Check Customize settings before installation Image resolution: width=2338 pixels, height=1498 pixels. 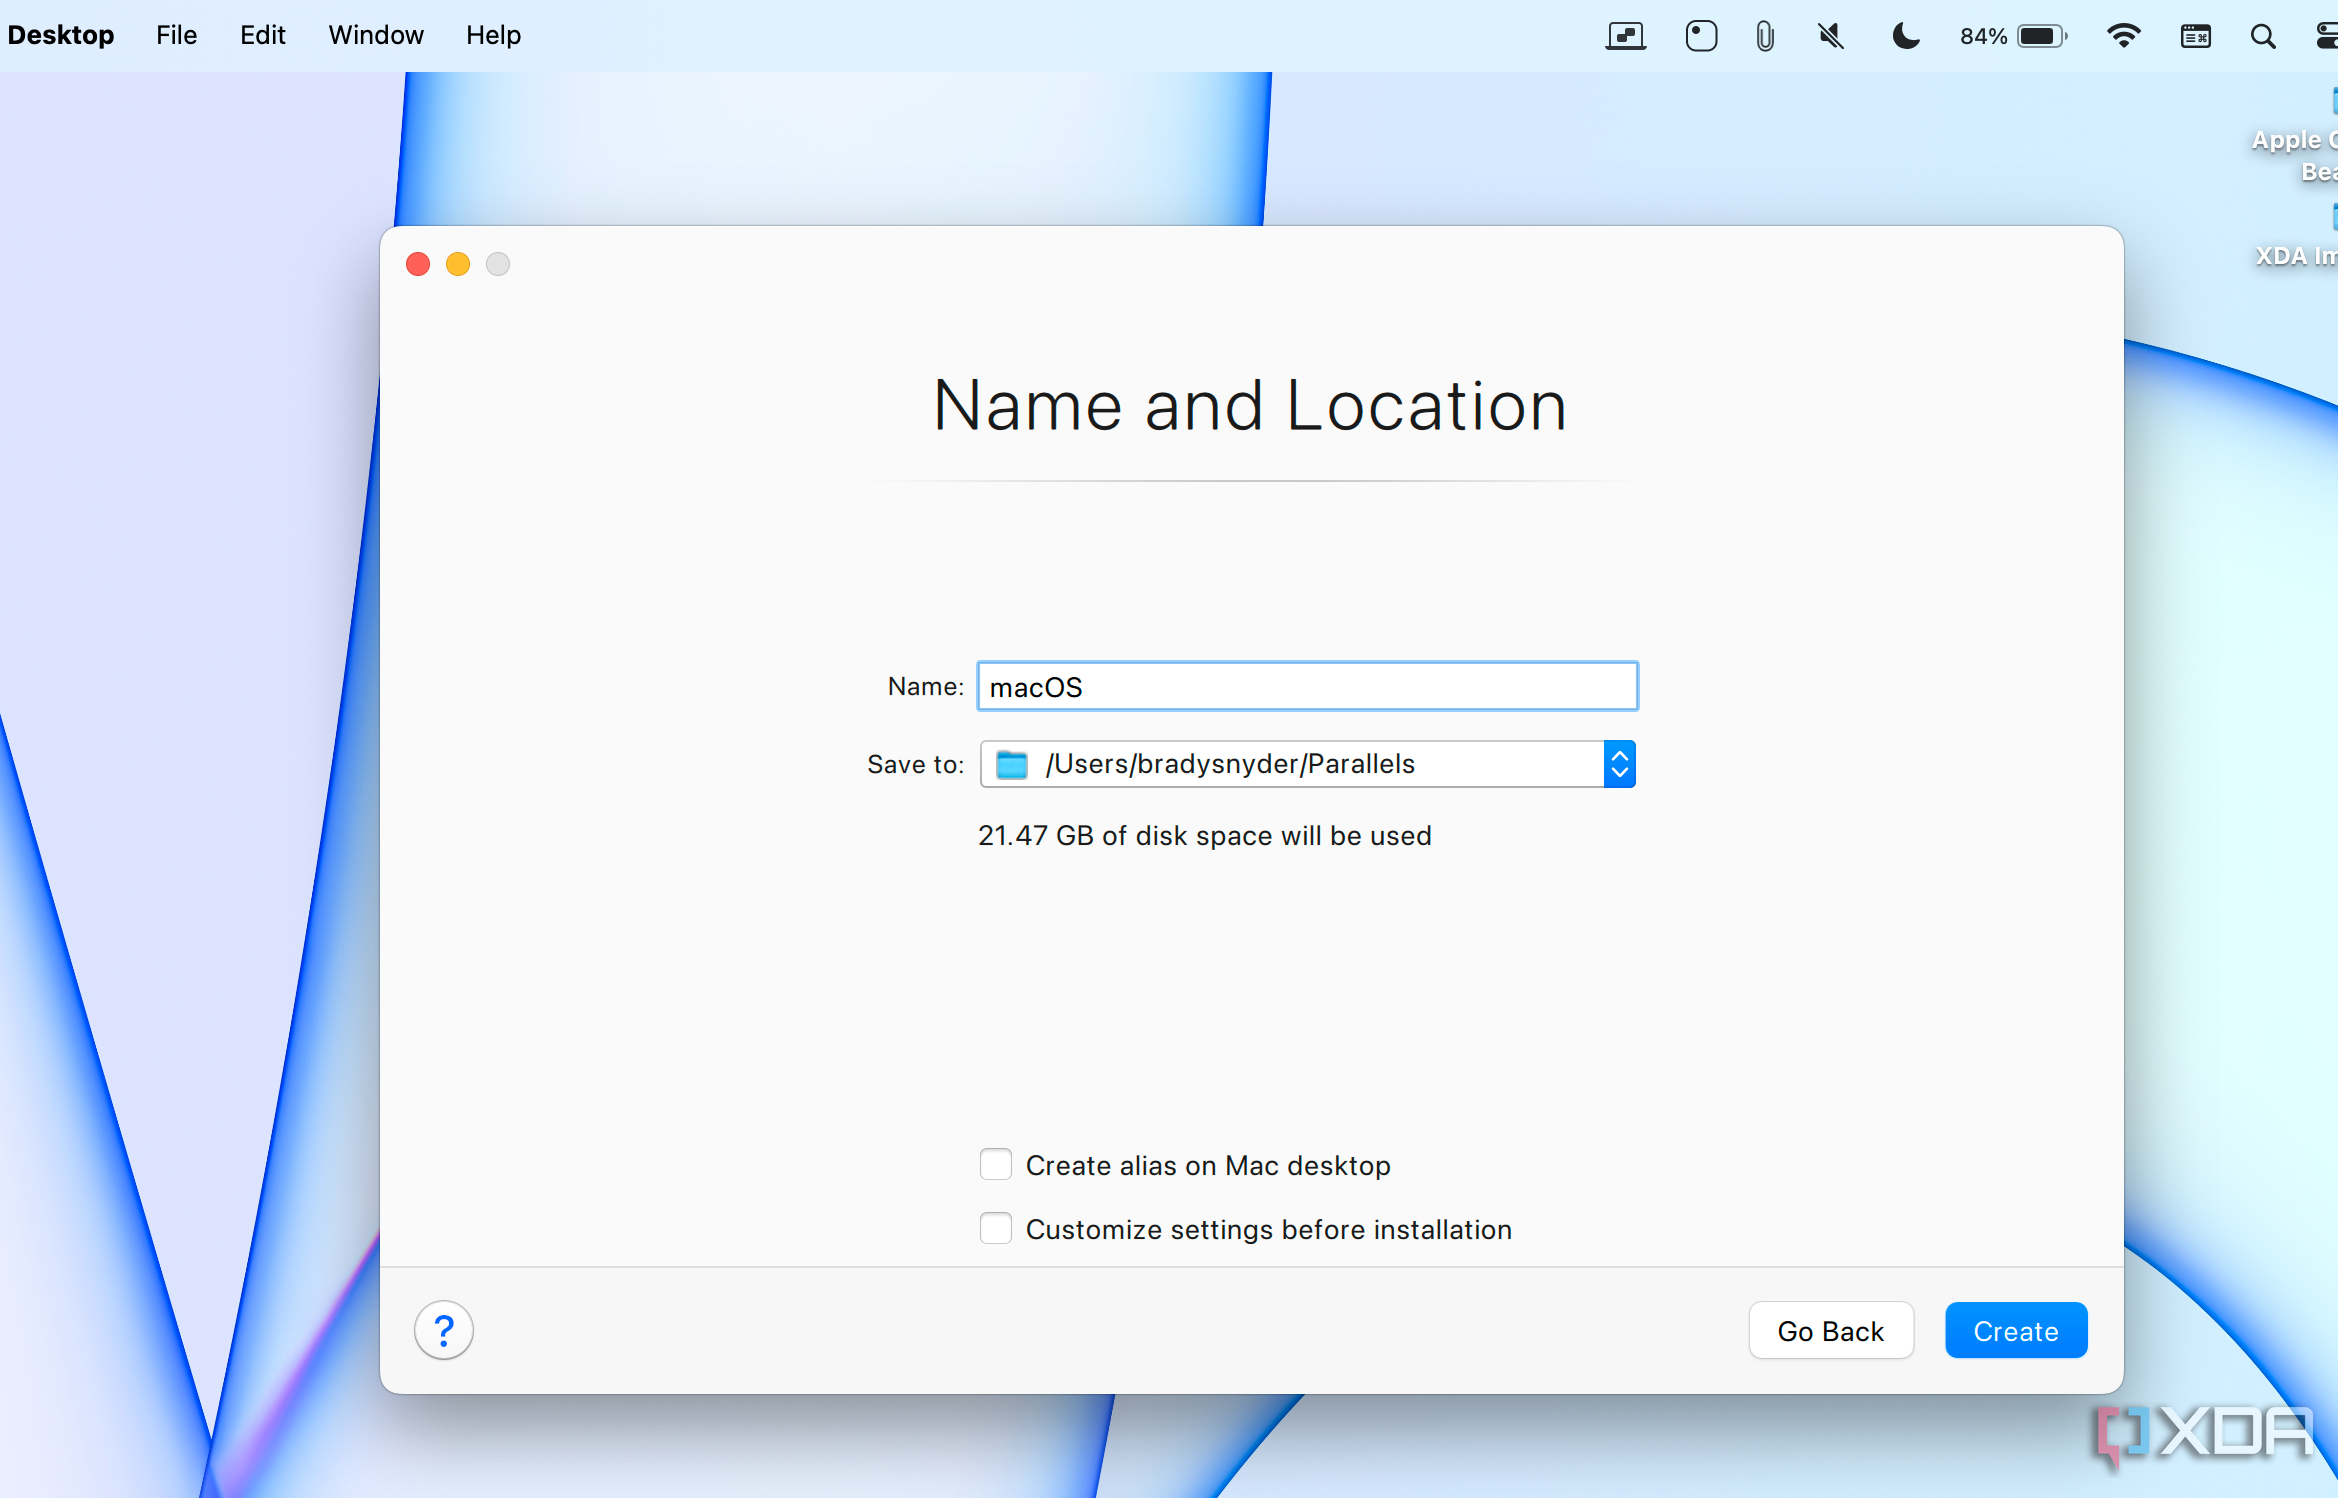[996, 1229]
